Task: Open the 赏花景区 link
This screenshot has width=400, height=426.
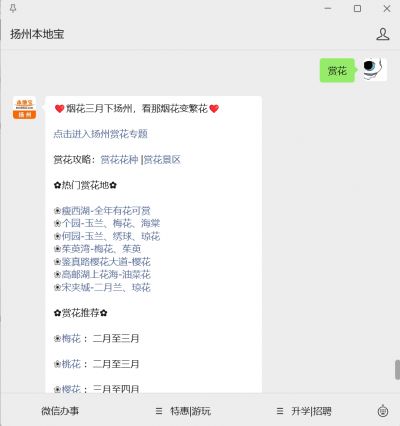Action: tap(162, 160)
